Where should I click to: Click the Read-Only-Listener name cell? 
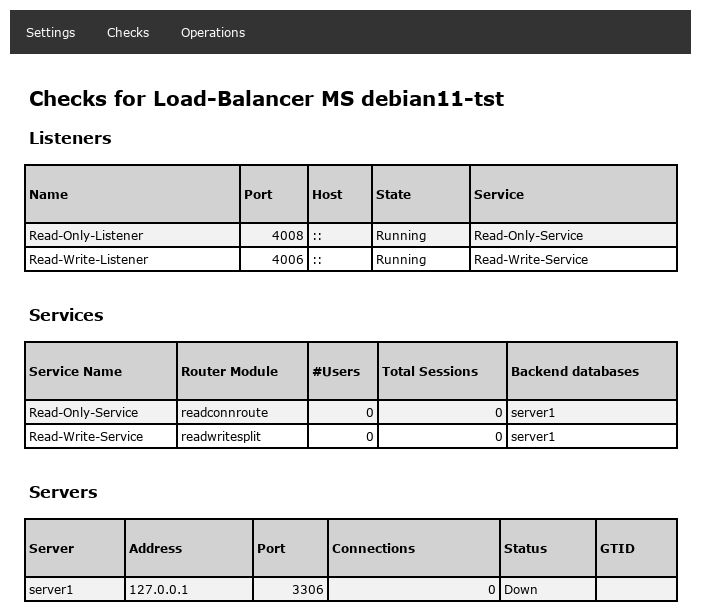(86, 236)
